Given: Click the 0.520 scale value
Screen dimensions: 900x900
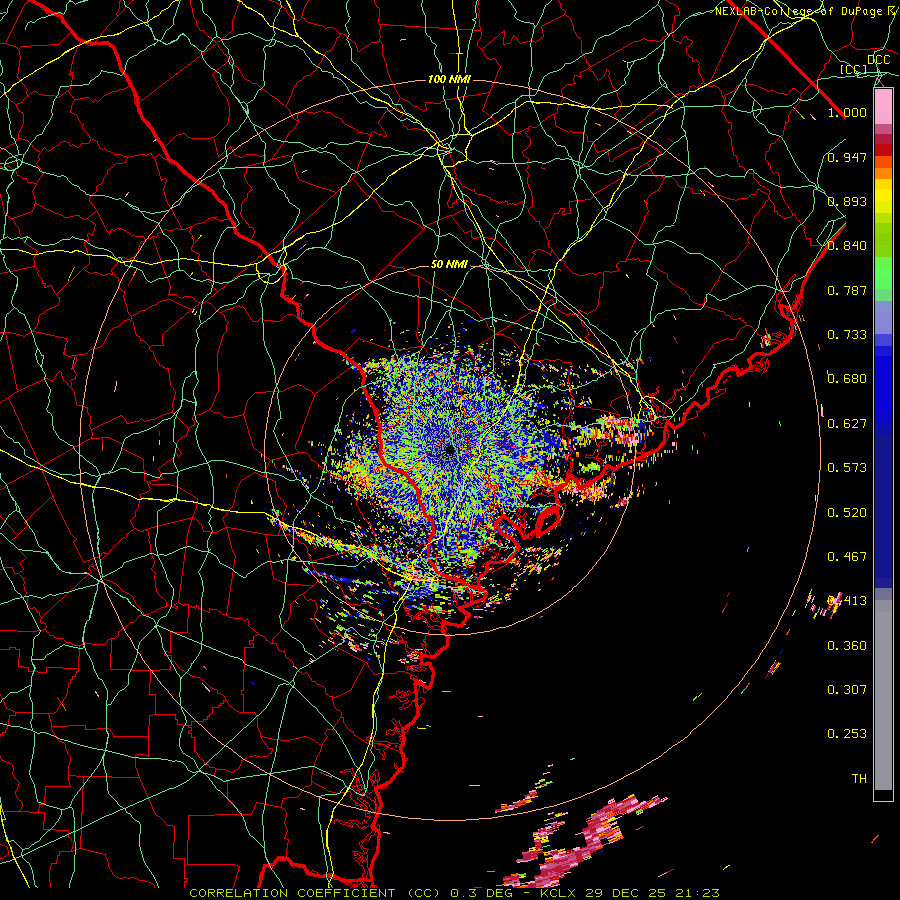Looking at the screenshot, I should point(847,513).
